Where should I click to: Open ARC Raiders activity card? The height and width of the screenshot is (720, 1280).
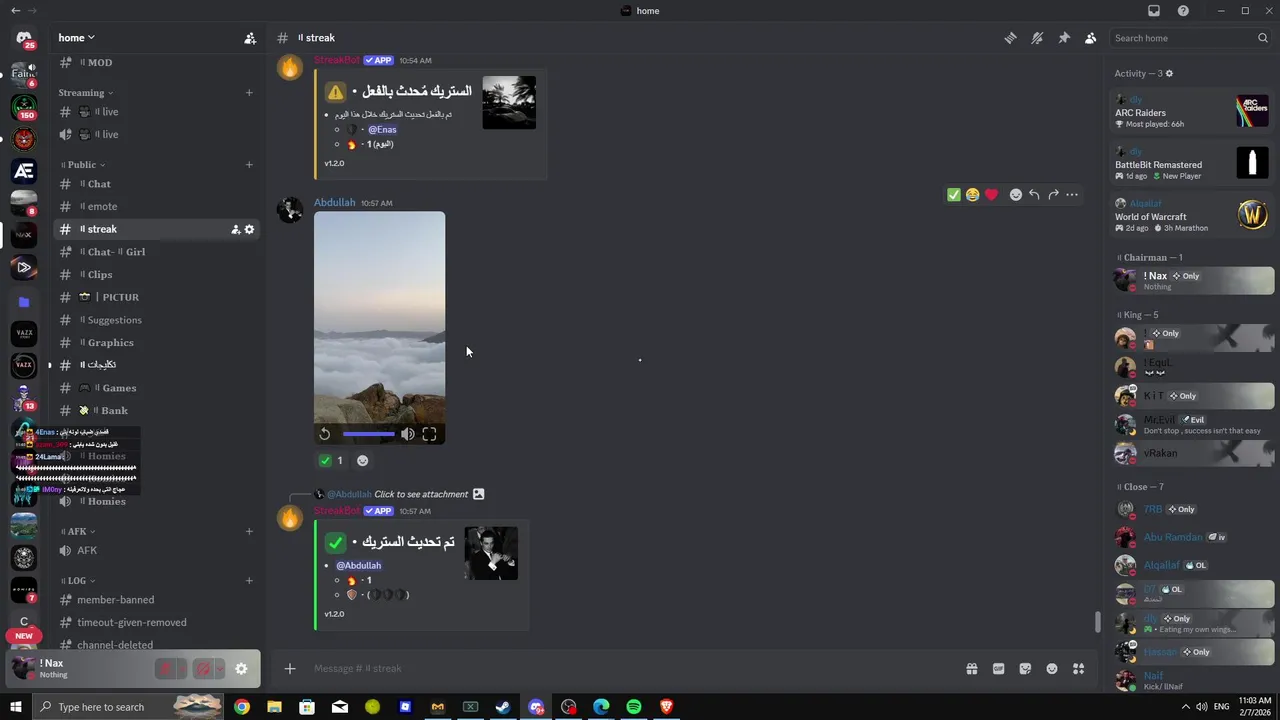(x=1192, y=112)
